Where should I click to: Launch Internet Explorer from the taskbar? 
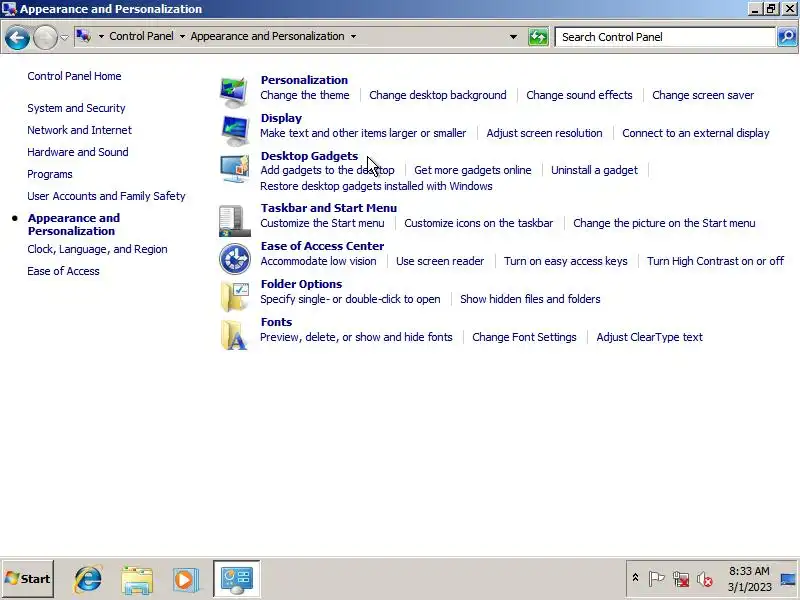[x=88, y=579]
